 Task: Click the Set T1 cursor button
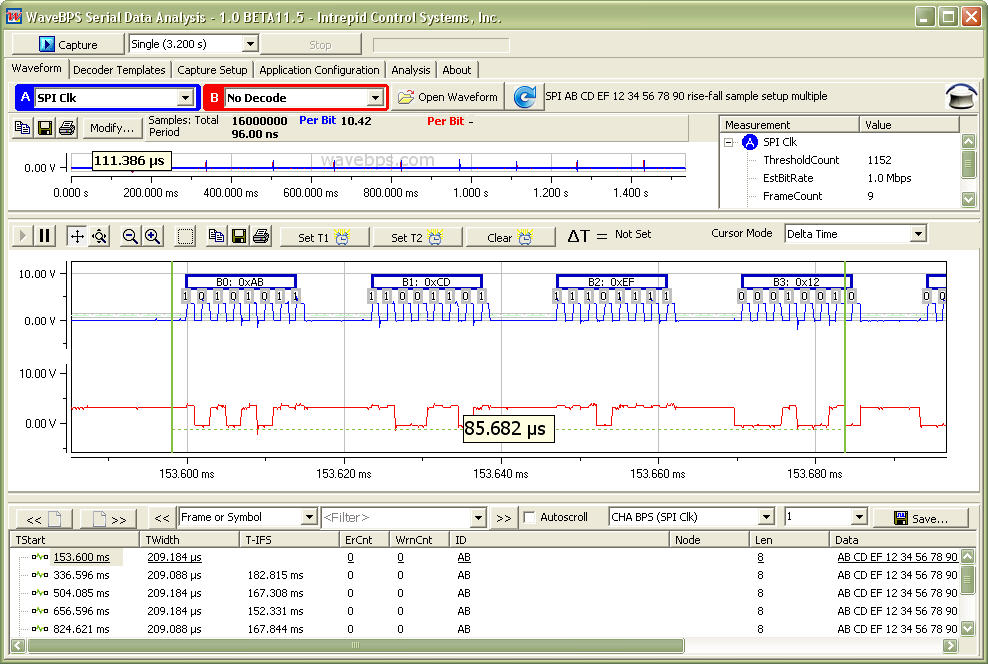(324, 237)
